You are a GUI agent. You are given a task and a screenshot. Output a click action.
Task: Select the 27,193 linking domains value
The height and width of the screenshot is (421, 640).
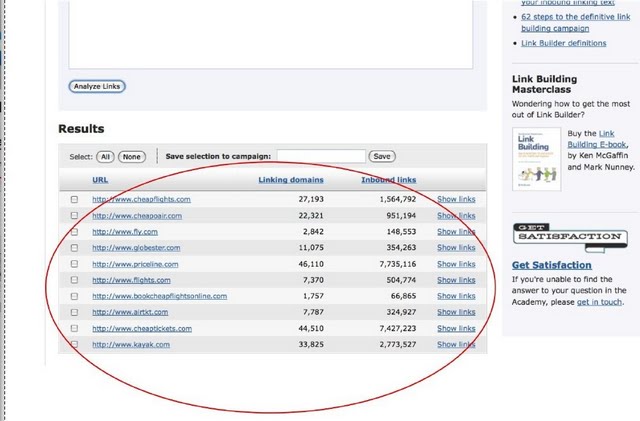coord(311,199)
